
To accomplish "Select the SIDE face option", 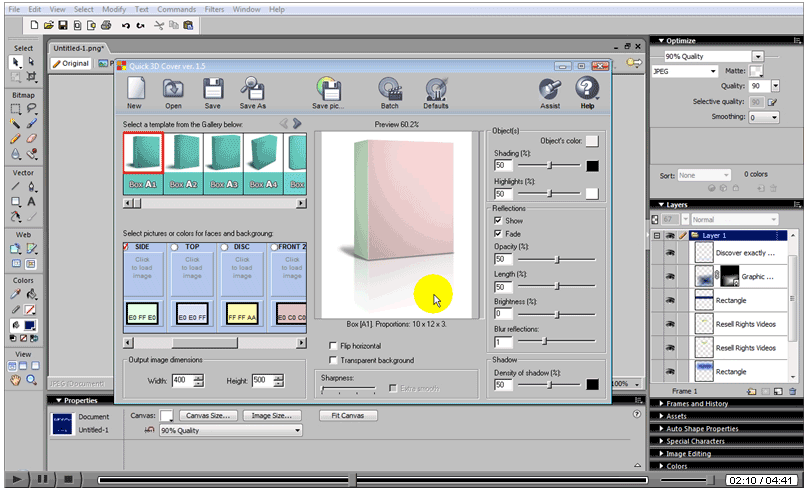I will click(126, 247).
